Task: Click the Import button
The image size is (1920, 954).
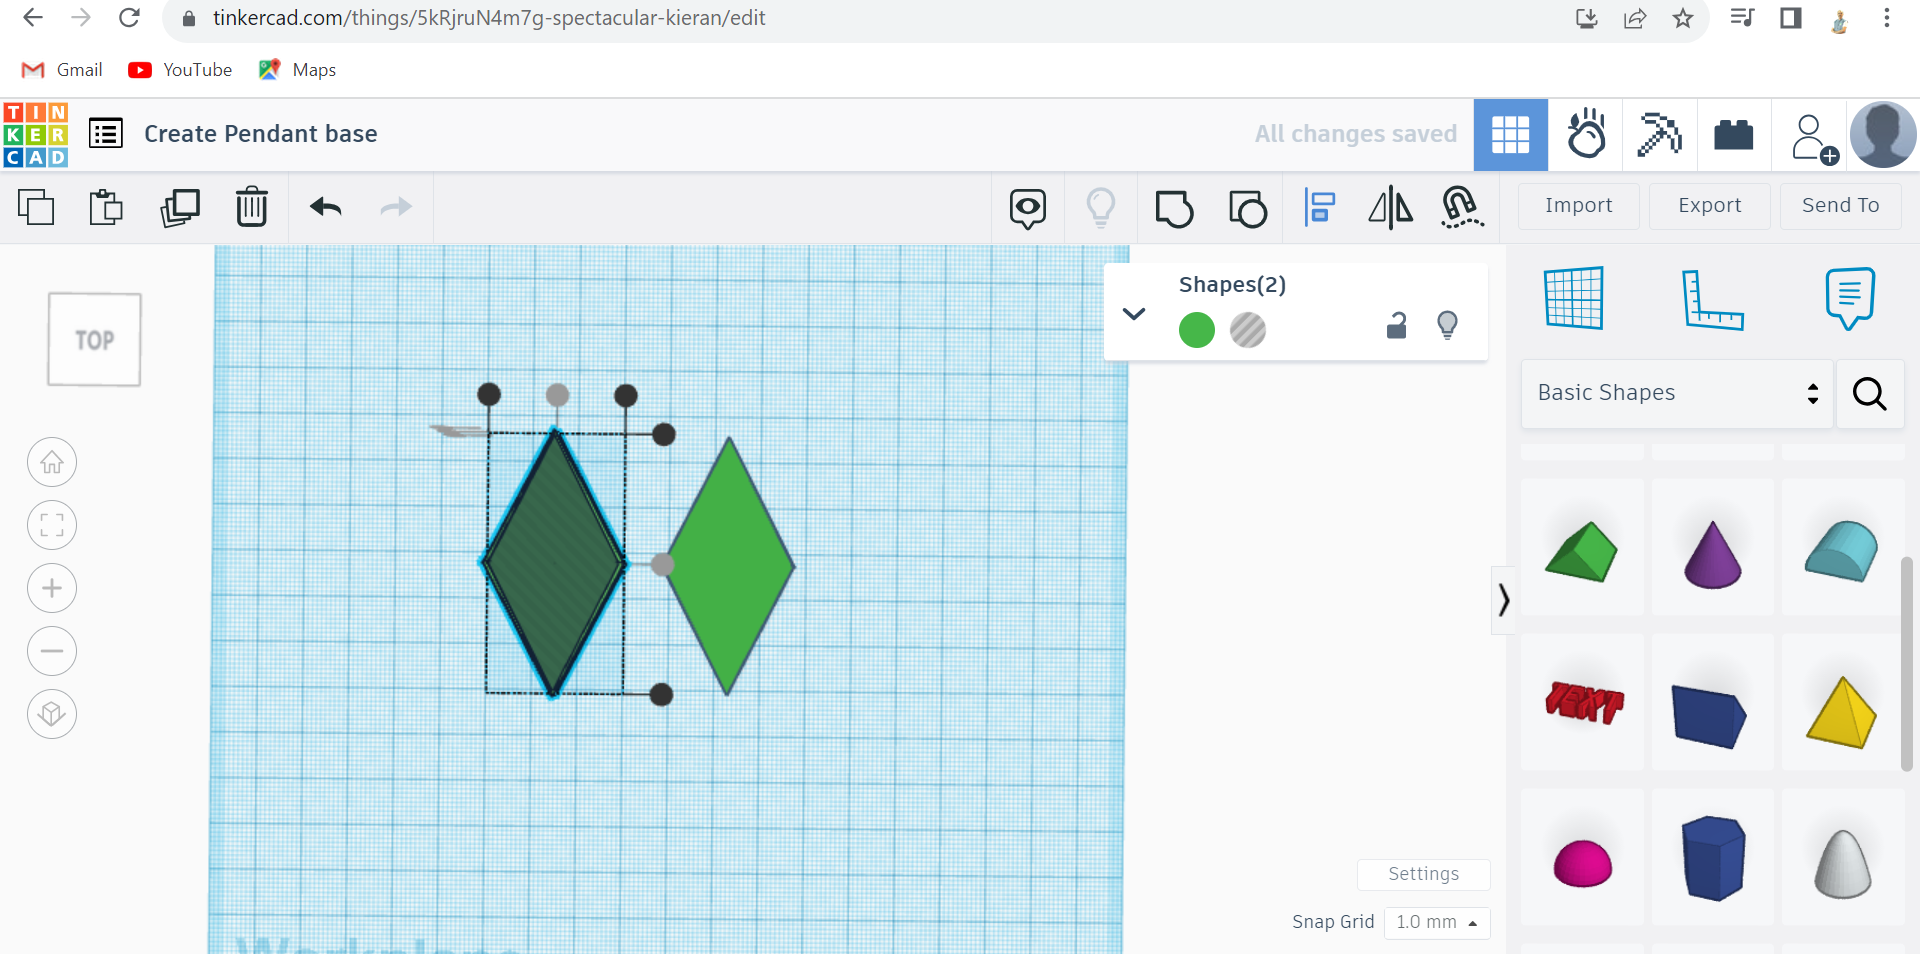Action: 1578,206
